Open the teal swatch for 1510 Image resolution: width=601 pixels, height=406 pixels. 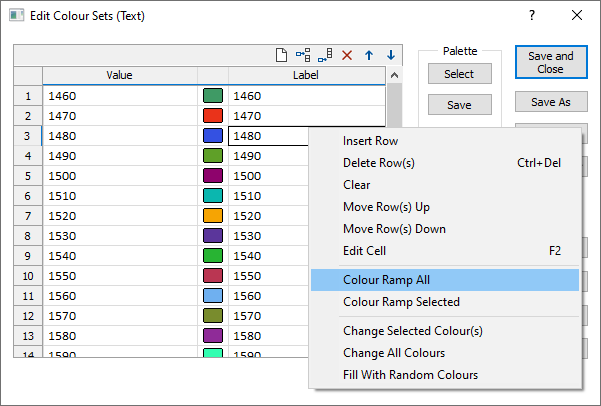213,196
